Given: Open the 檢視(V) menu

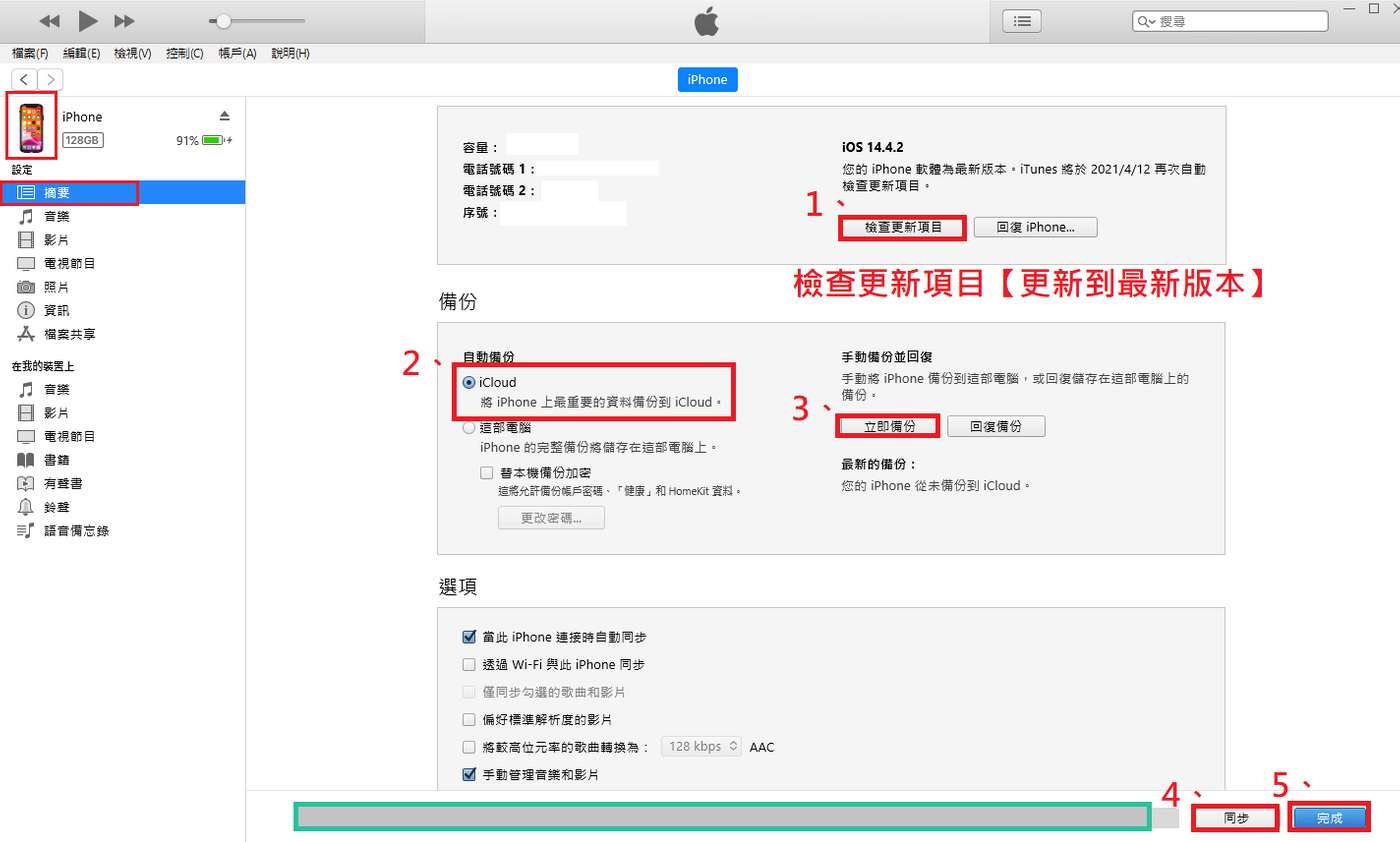Looking at the screenshot, I should (132, 53).
